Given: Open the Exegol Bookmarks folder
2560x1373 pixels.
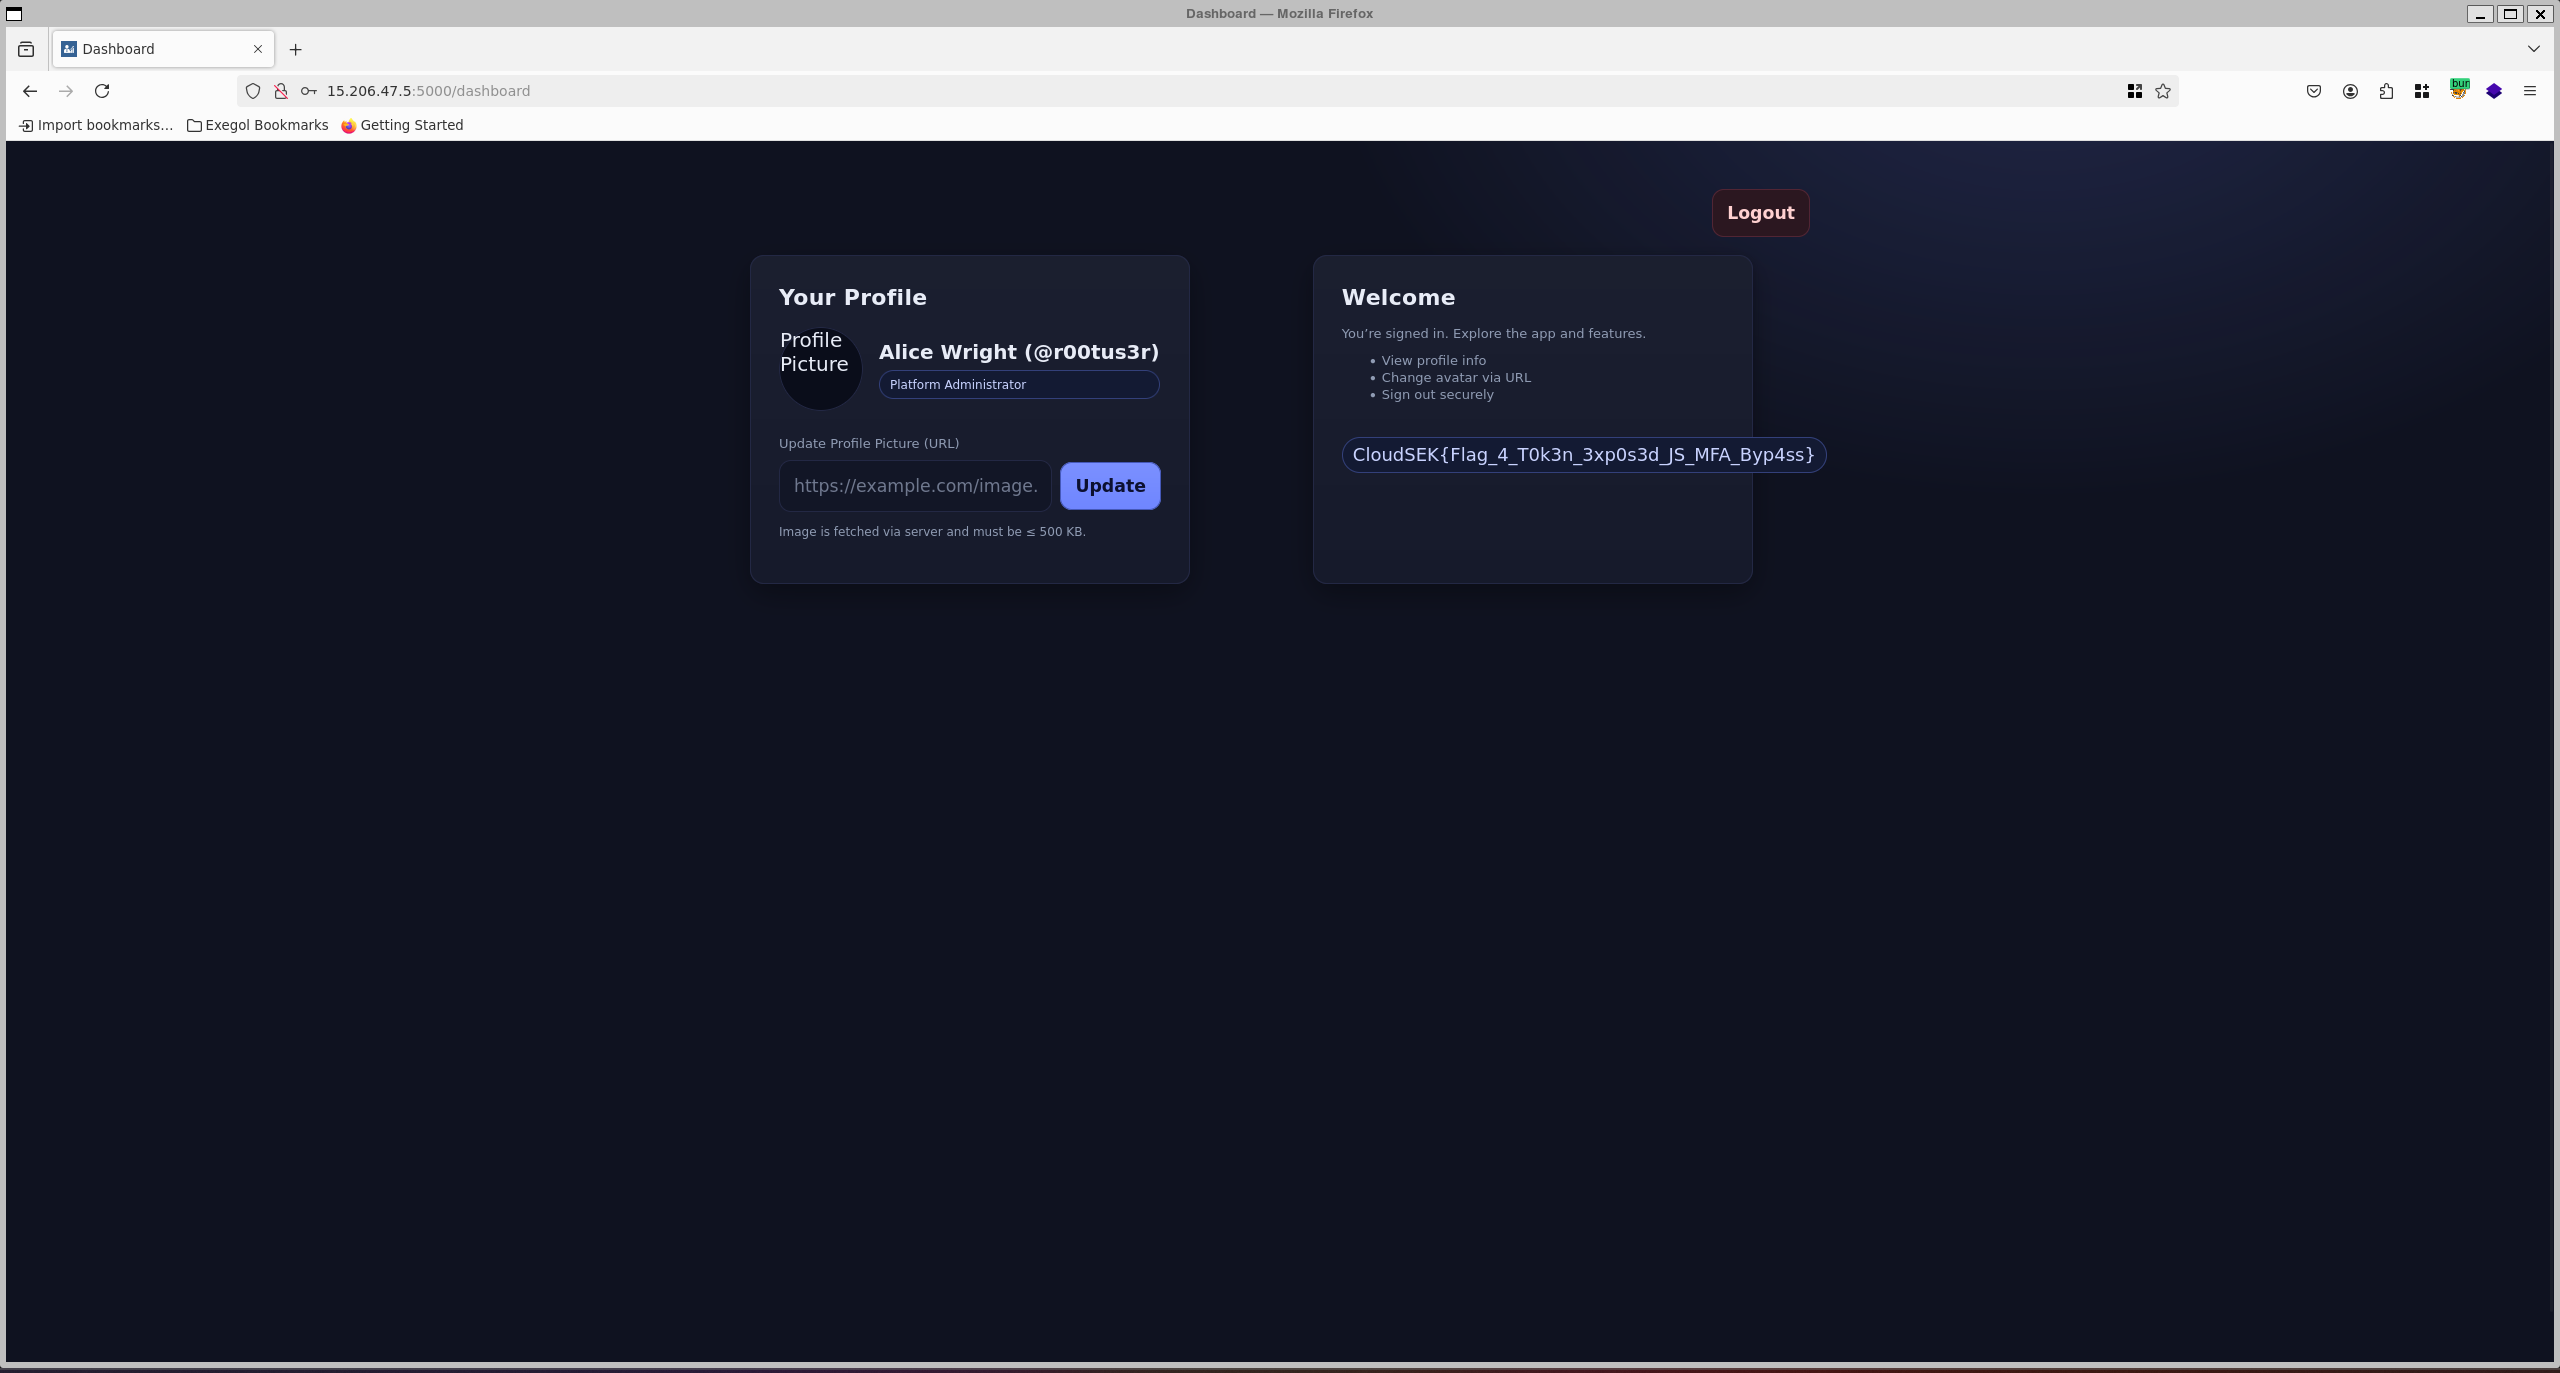Looking at the screenshot, I should pyautogui.click(x=258, y=125).
